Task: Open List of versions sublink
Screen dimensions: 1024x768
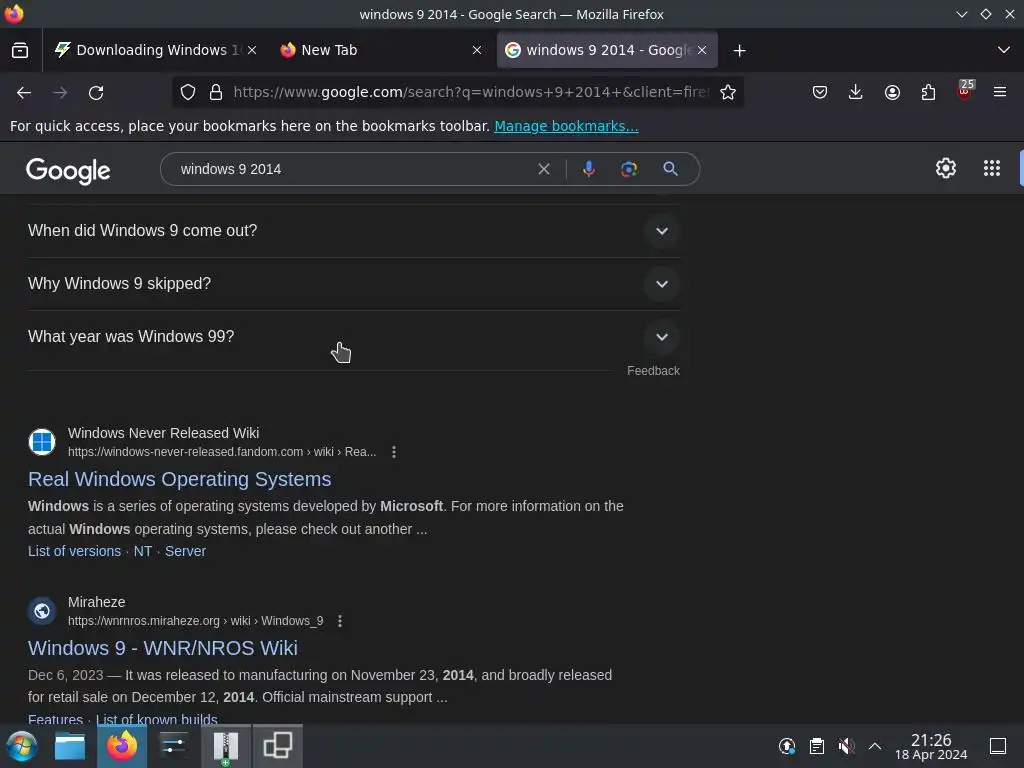Action: tap(74, 551)
